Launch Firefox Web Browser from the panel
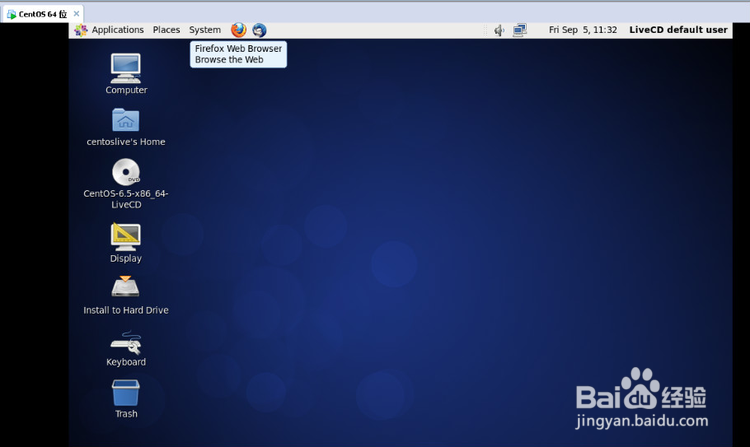The height and width of the screenshot is (447, 750). coord(239,30)
